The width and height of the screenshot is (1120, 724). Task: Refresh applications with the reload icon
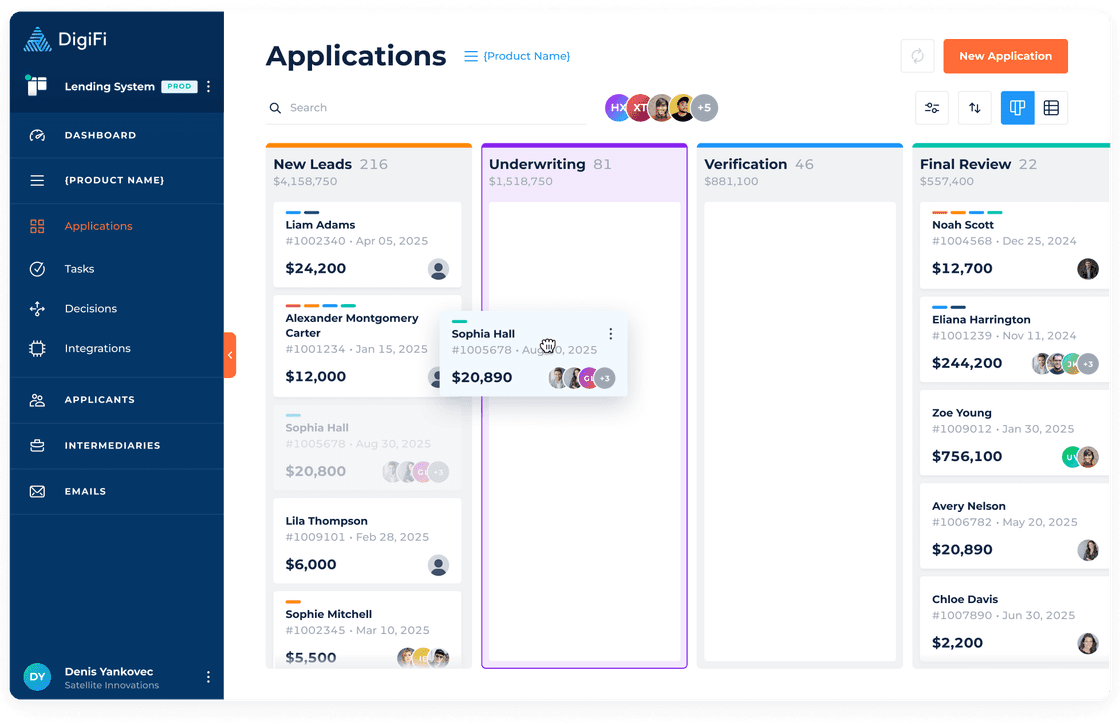917,56
